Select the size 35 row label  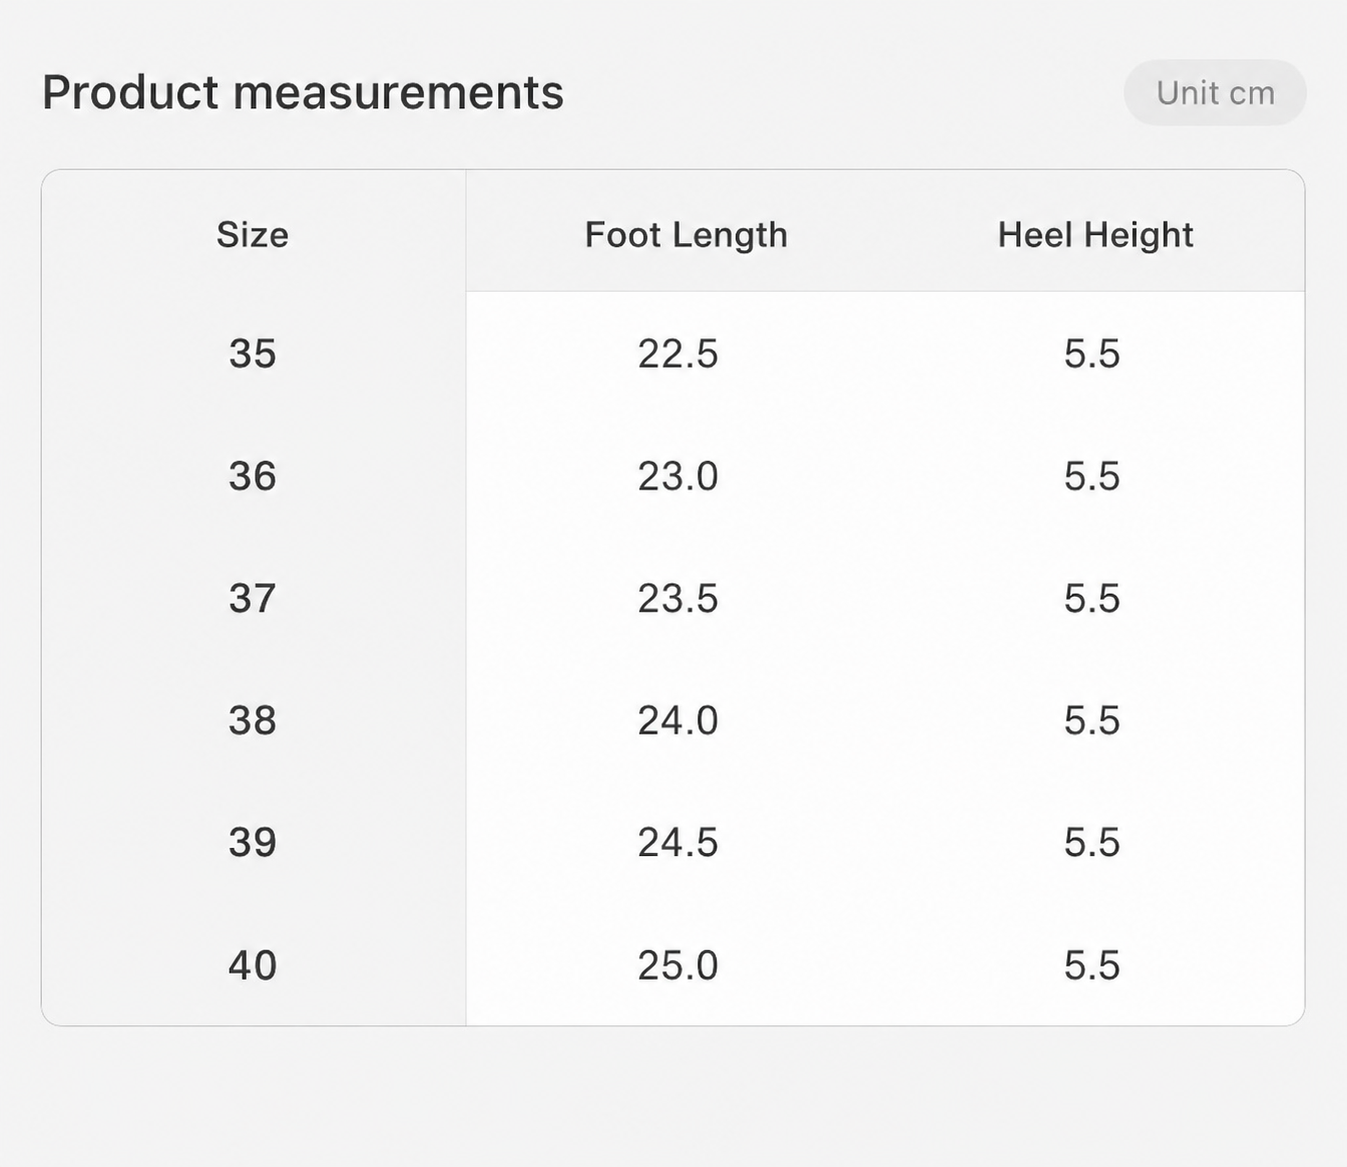click(253, 354)
